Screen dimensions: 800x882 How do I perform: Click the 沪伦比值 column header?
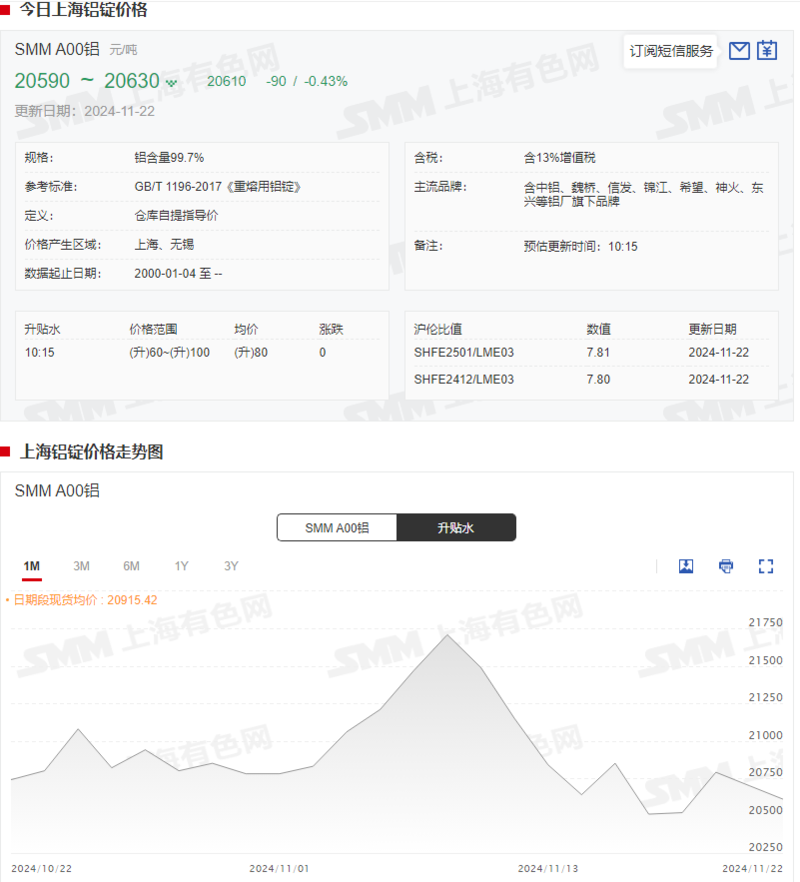click(x=438, y=329)
